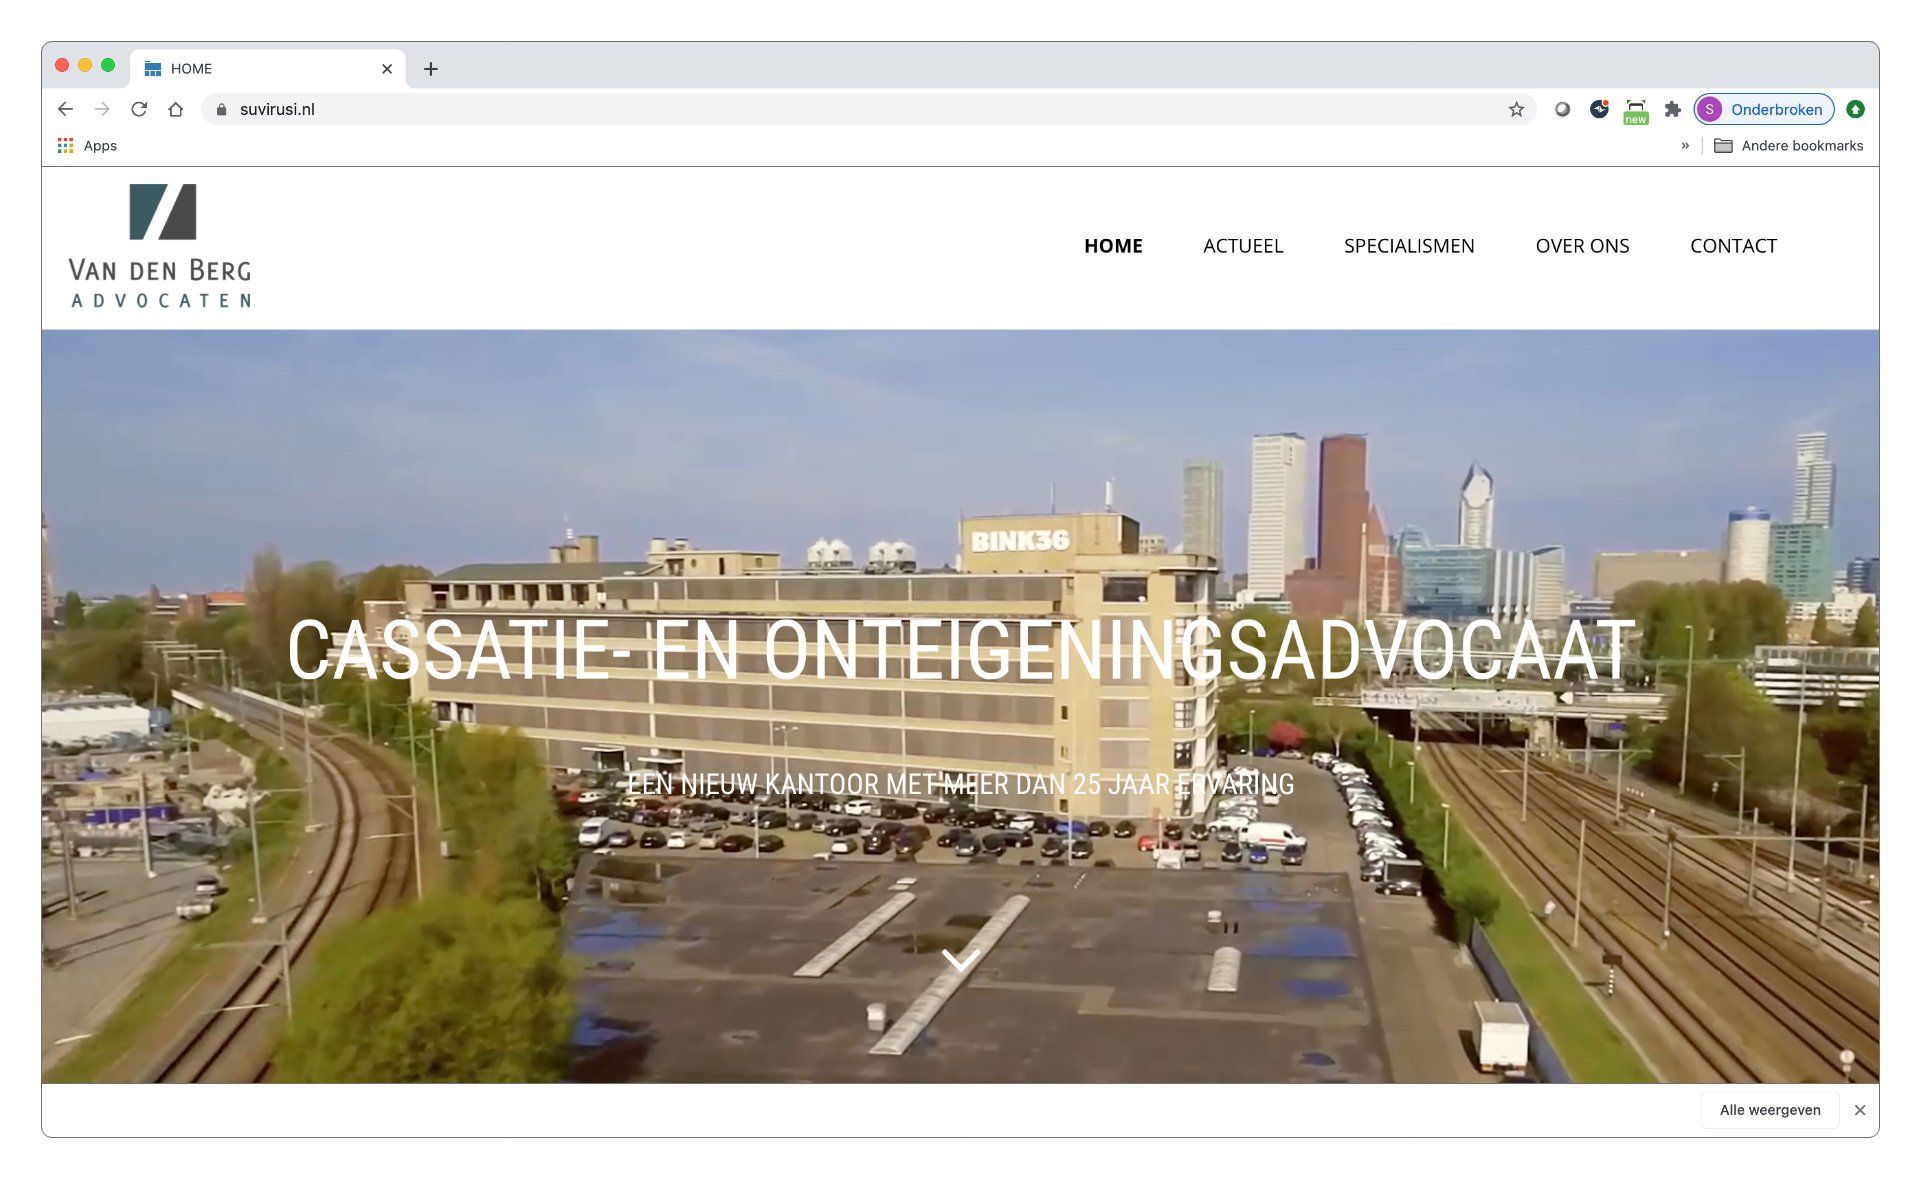Image resolution: width=1920 pixels, height=1186 pixels.
Task: Open a new tab with the plus button
Action: coord(431,69)
